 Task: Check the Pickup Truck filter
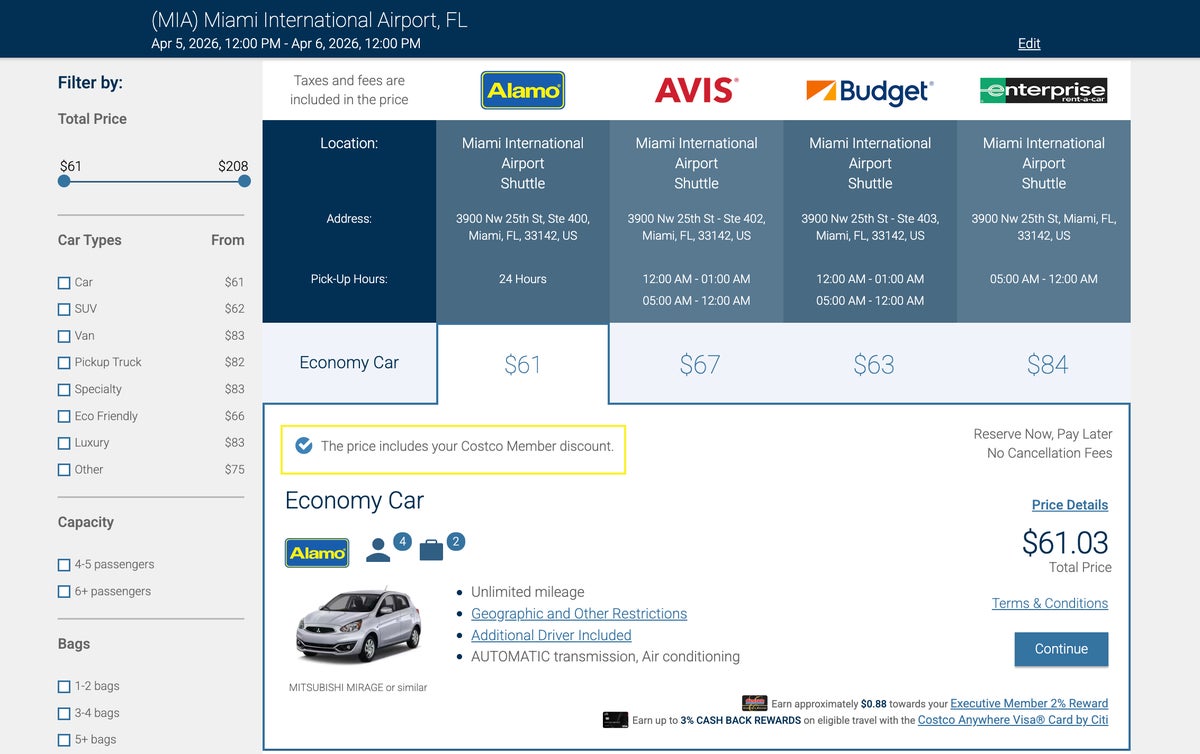click(64, 363)
